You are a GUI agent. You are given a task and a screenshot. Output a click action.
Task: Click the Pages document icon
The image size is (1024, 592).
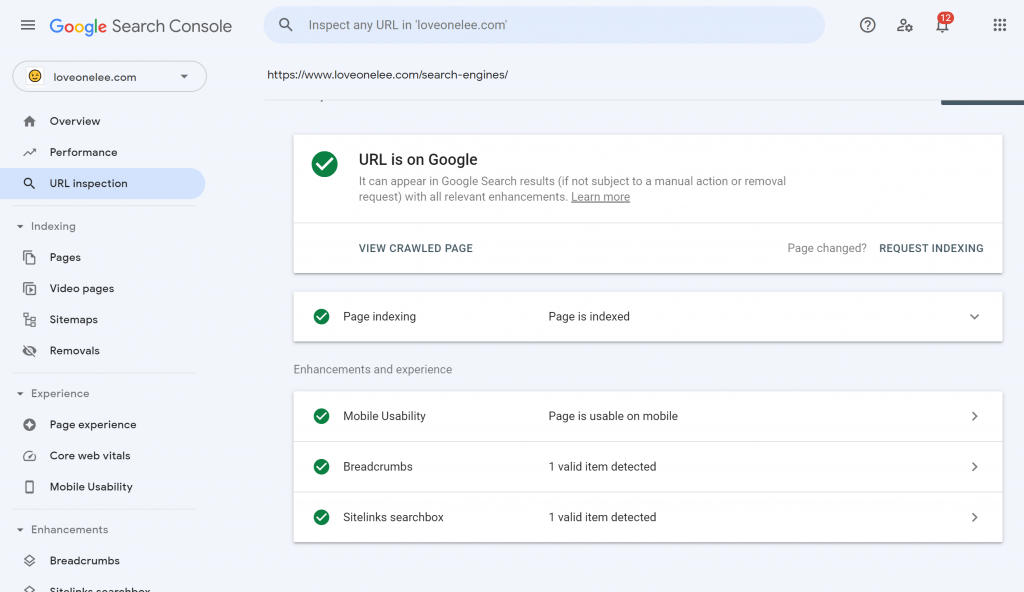pos(29,257)
